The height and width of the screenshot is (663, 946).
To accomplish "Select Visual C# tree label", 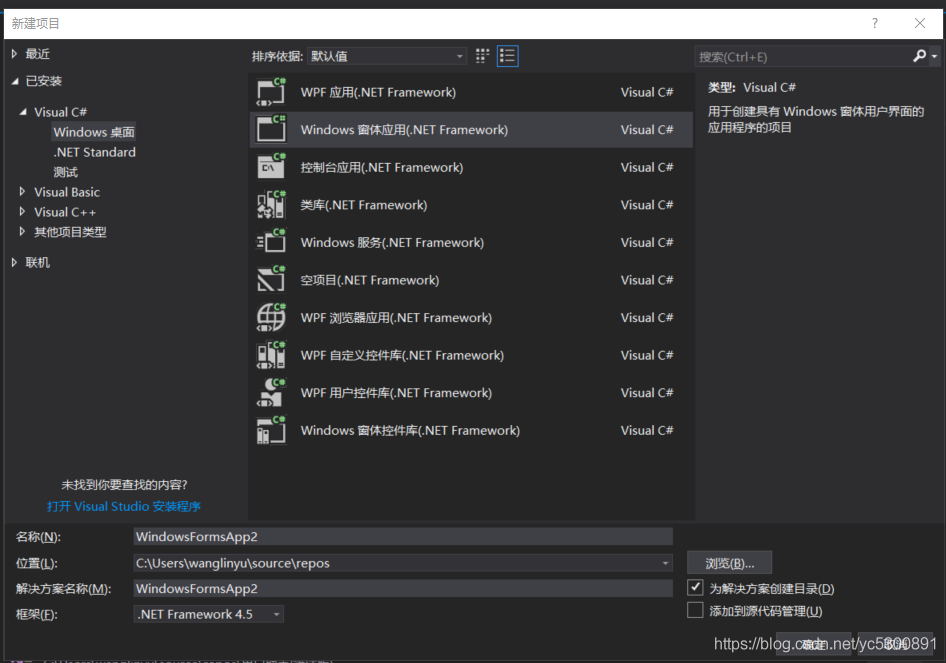I will tap(60, 112).
